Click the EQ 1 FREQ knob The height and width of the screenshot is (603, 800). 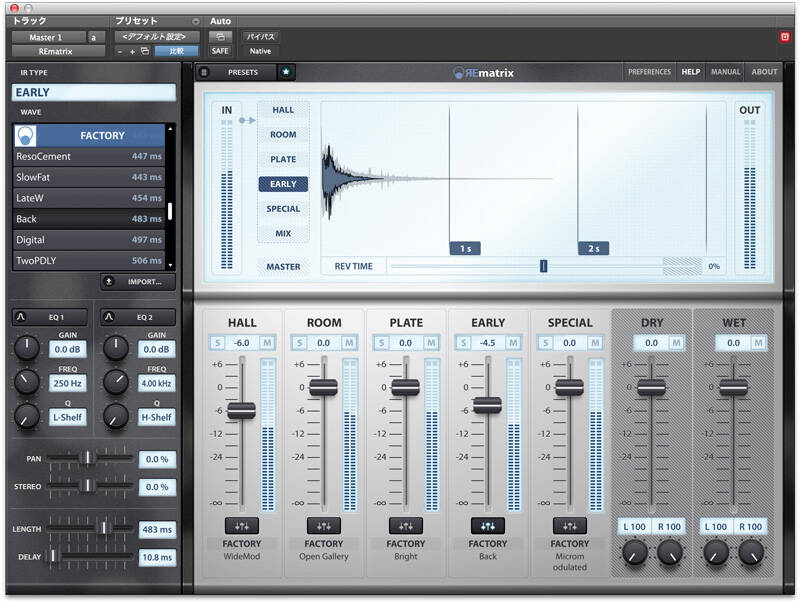tap(27, 382)
